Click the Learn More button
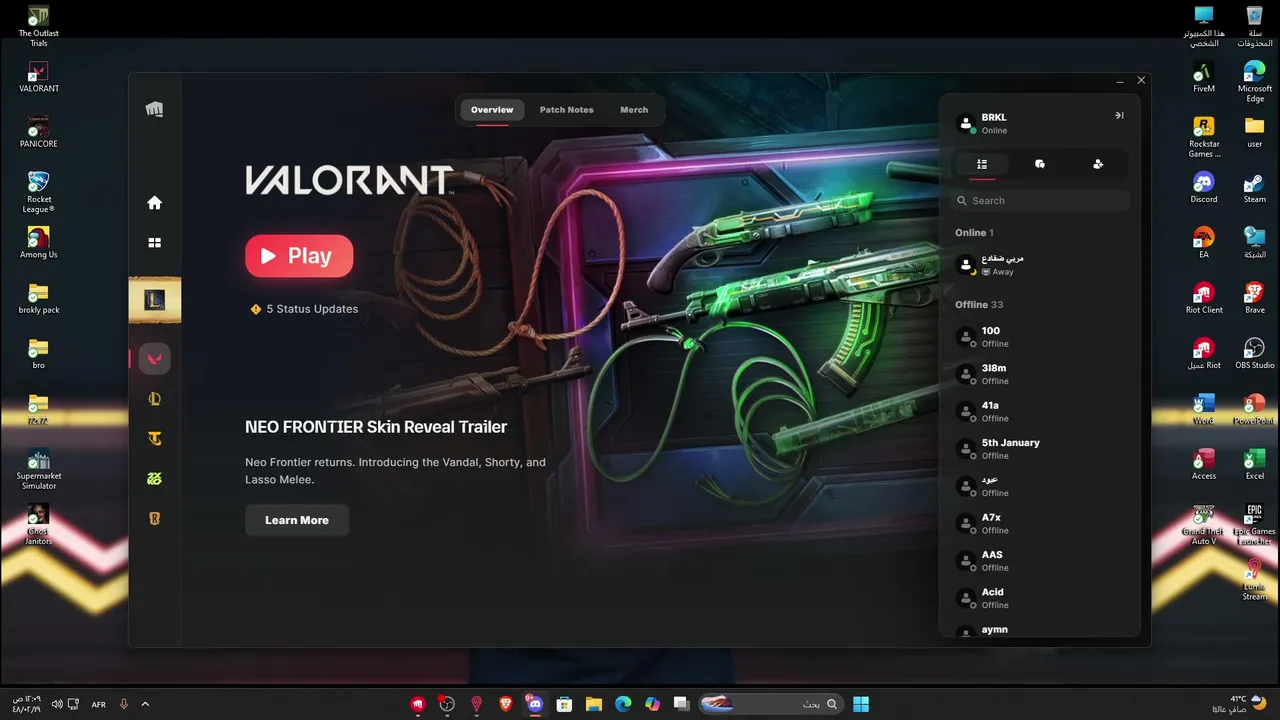The height and width of the screenshot is (720, 1280). point(297,520)
